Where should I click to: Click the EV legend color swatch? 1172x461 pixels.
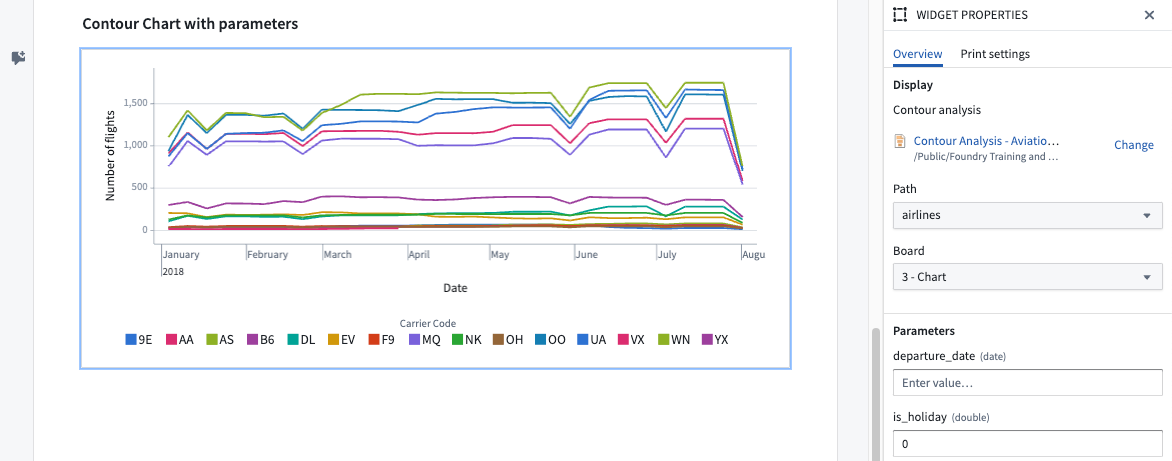tap(333, 340)
